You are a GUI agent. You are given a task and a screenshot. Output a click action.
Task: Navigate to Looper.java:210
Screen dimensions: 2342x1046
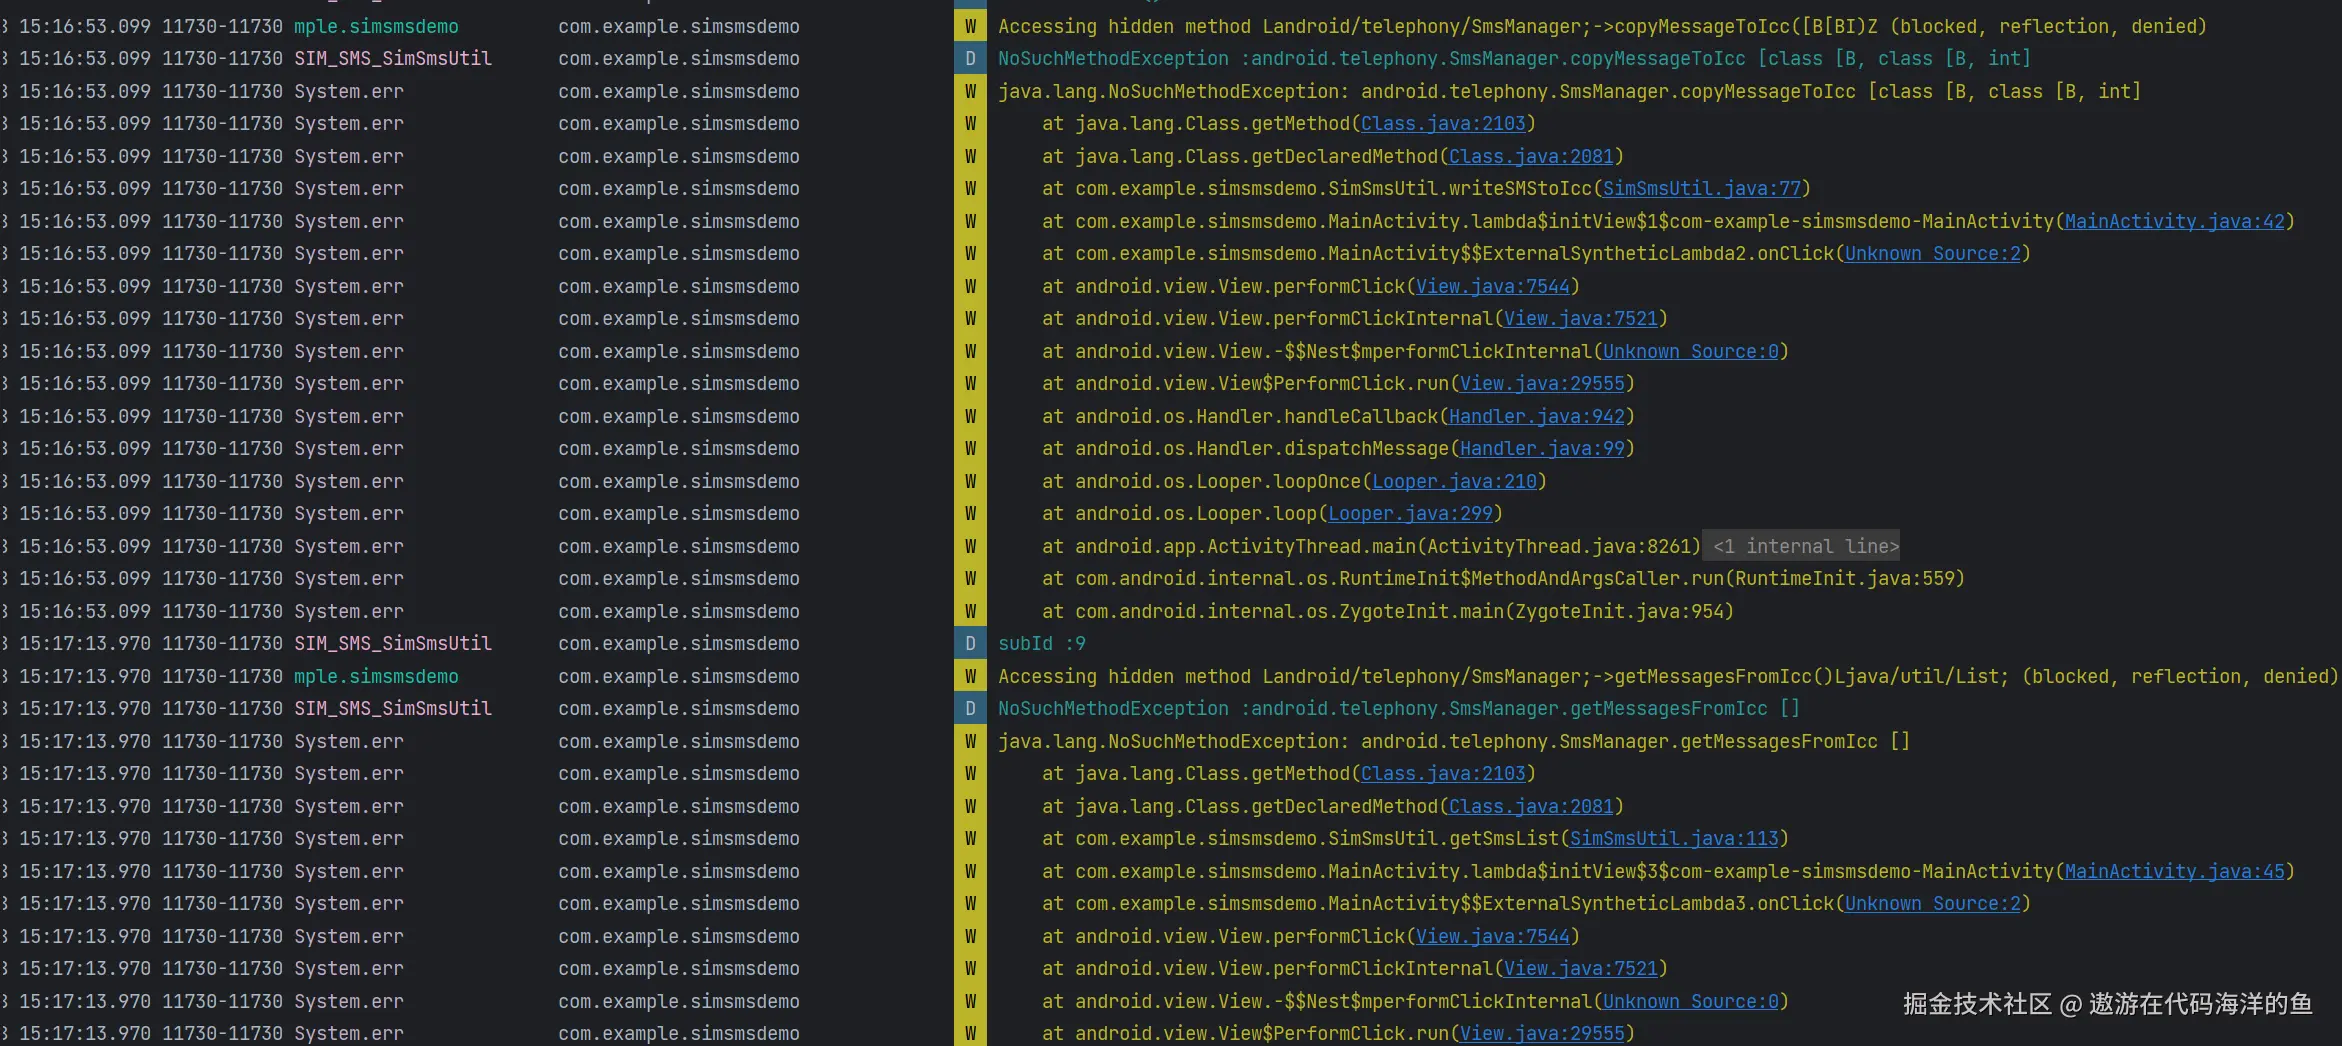coord(1454,481)
